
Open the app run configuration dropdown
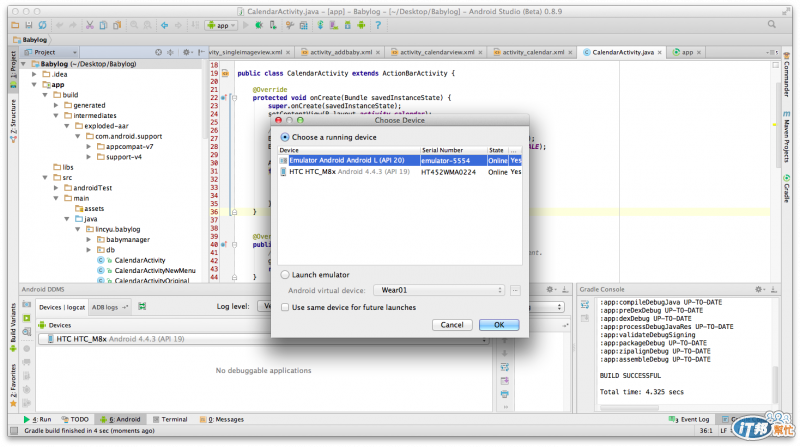click(221, 25)
